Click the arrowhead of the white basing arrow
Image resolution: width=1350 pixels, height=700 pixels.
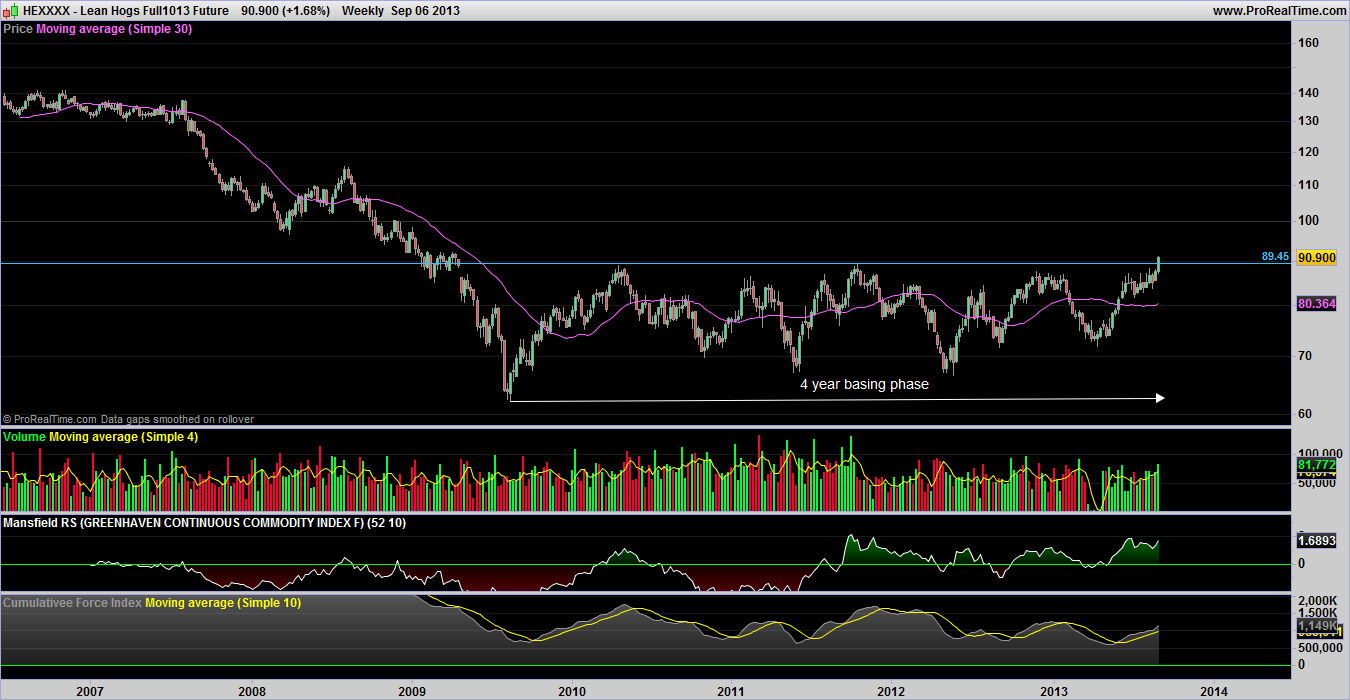point(1159,398)
